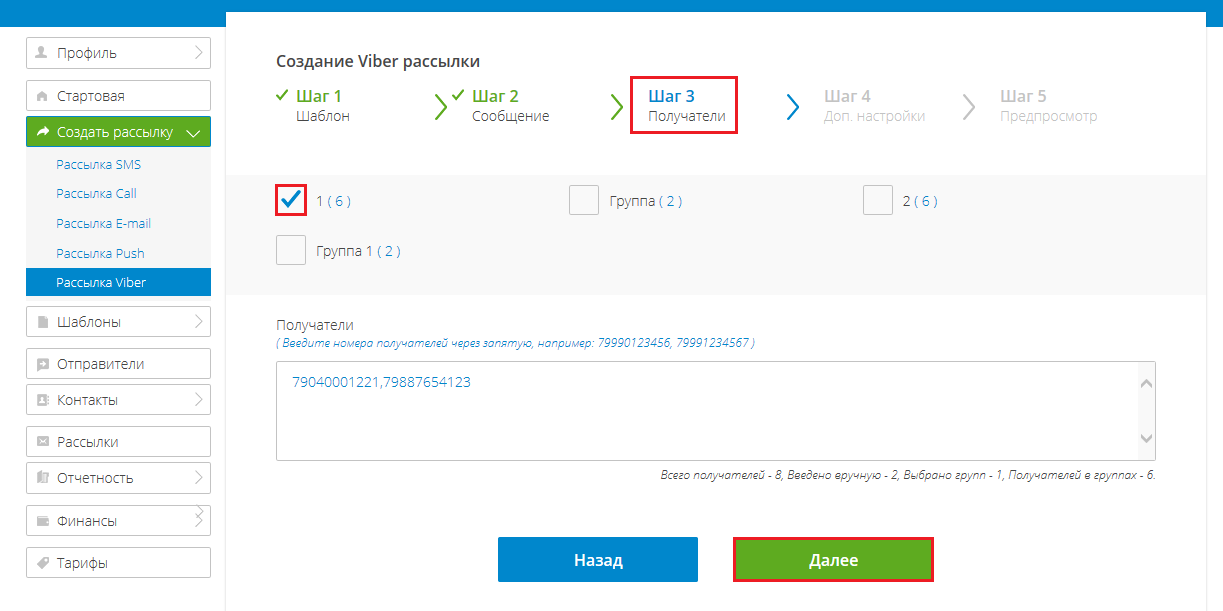Viewport: 1223px width, 611px height.
Task: Expand the Шаблоны menu chevron
Action: click(x=199, y=322)
